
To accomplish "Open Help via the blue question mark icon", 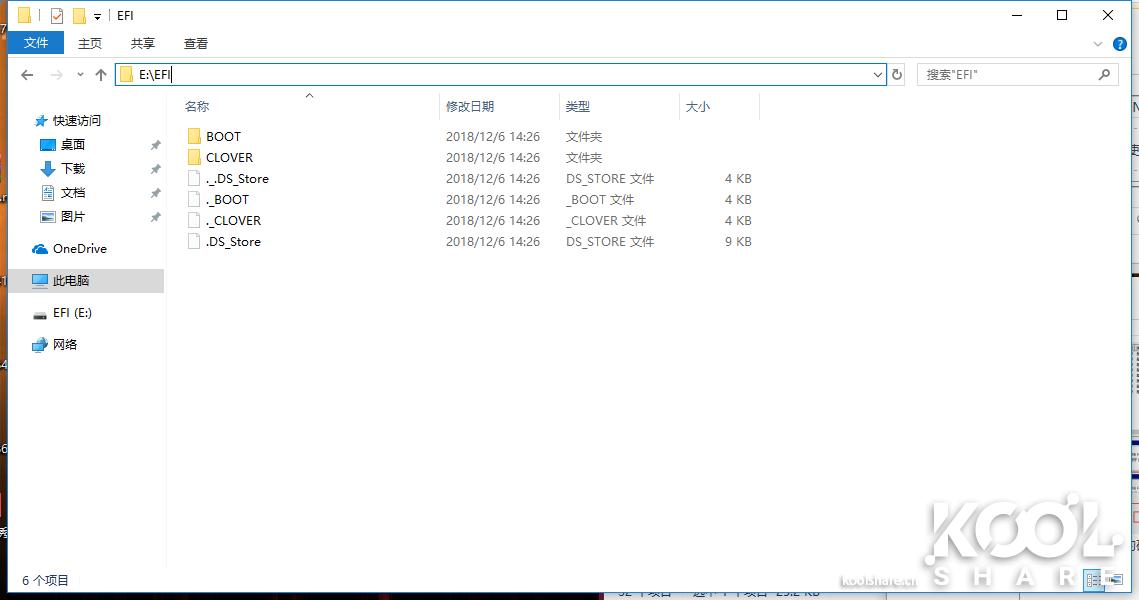I will (1120, 43).
